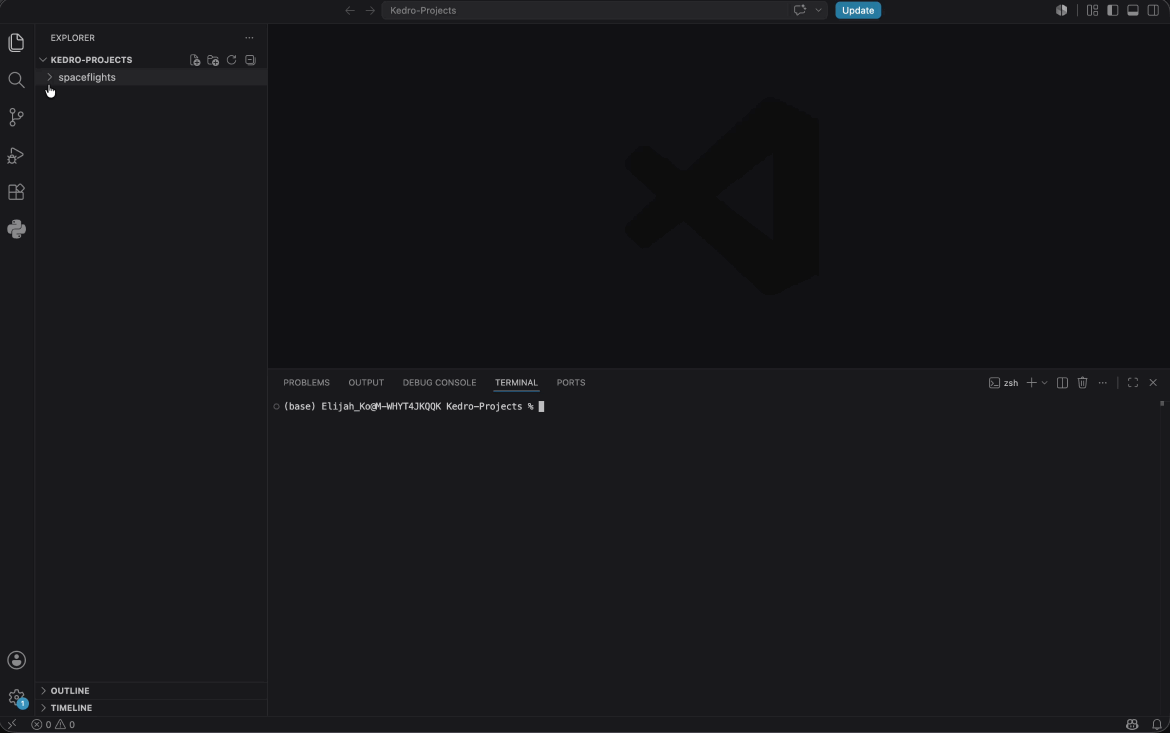Image resolution: width=1170 pixels, height=733 pixels.
Task: Toggle the secondary side bar visibility
Action: (1153, 10)
